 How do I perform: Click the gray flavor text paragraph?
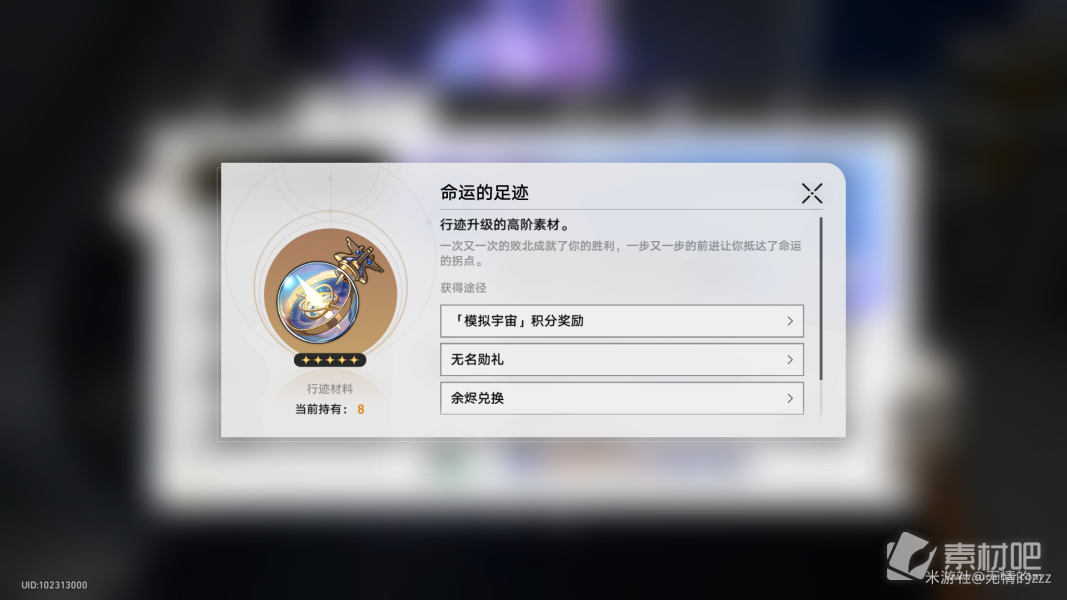coord(621,253)
